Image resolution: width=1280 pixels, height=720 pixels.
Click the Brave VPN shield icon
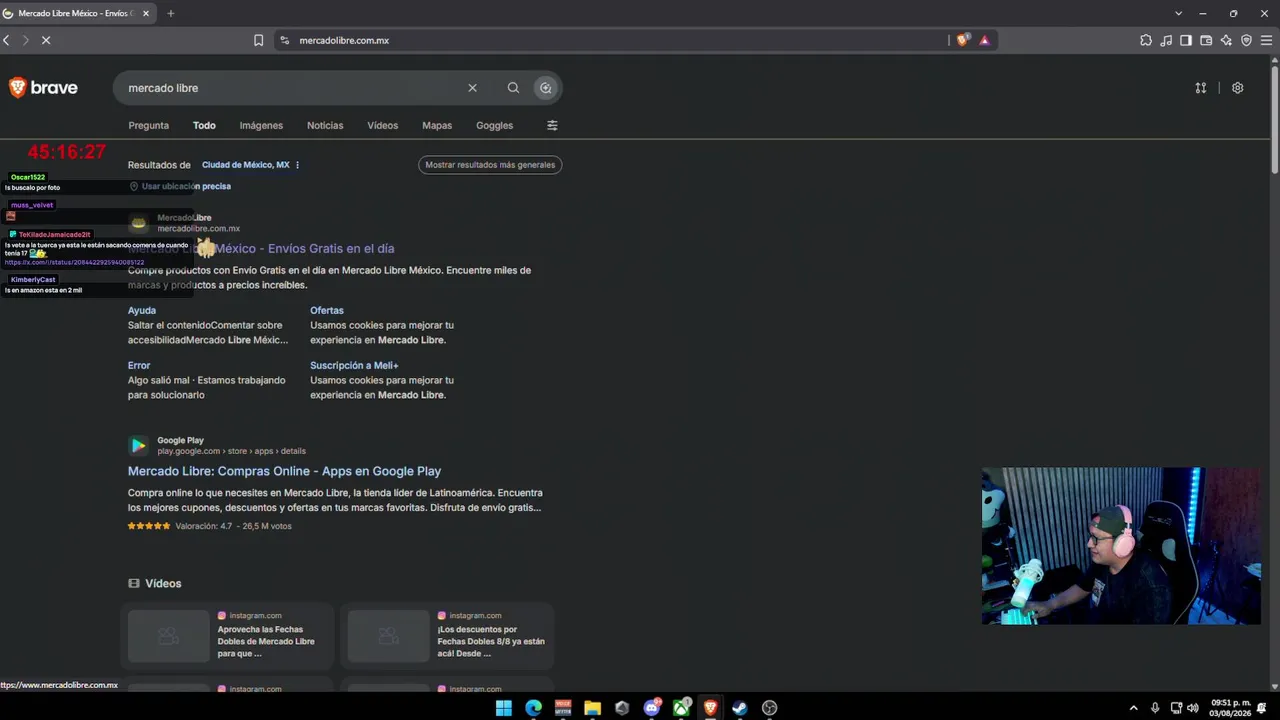click(1246, 40)
